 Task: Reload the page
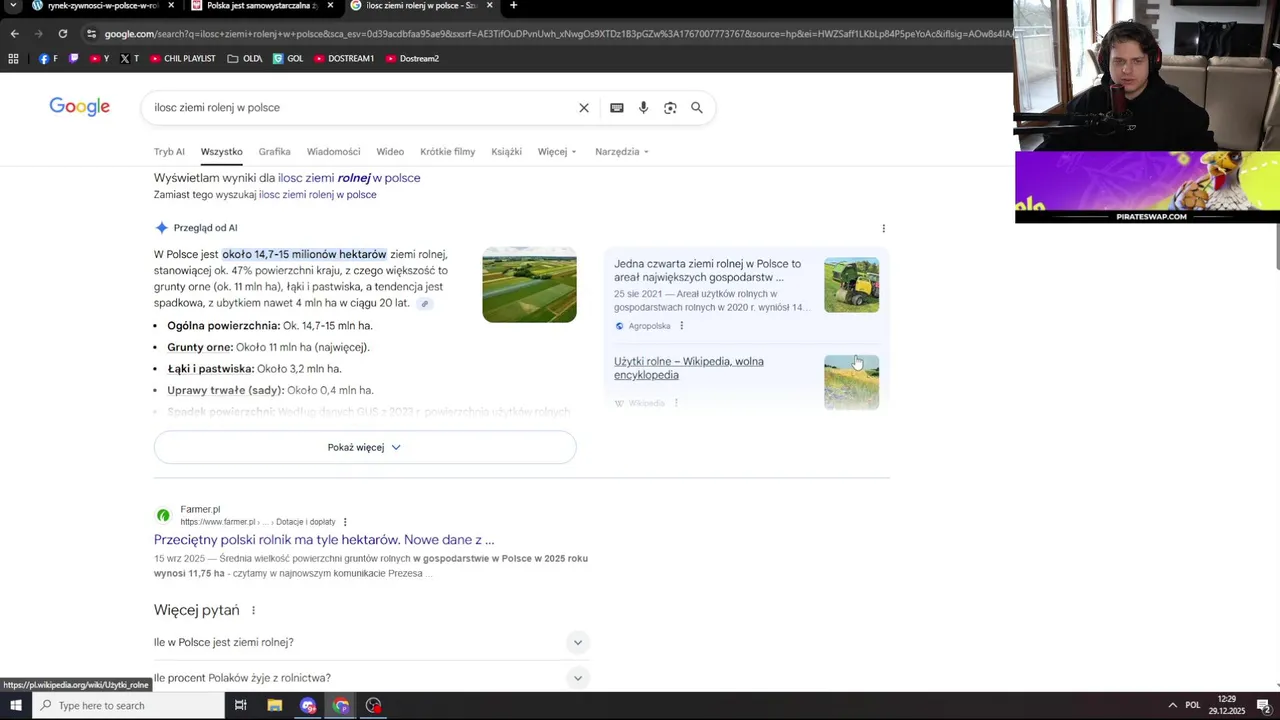click(62, 34)
